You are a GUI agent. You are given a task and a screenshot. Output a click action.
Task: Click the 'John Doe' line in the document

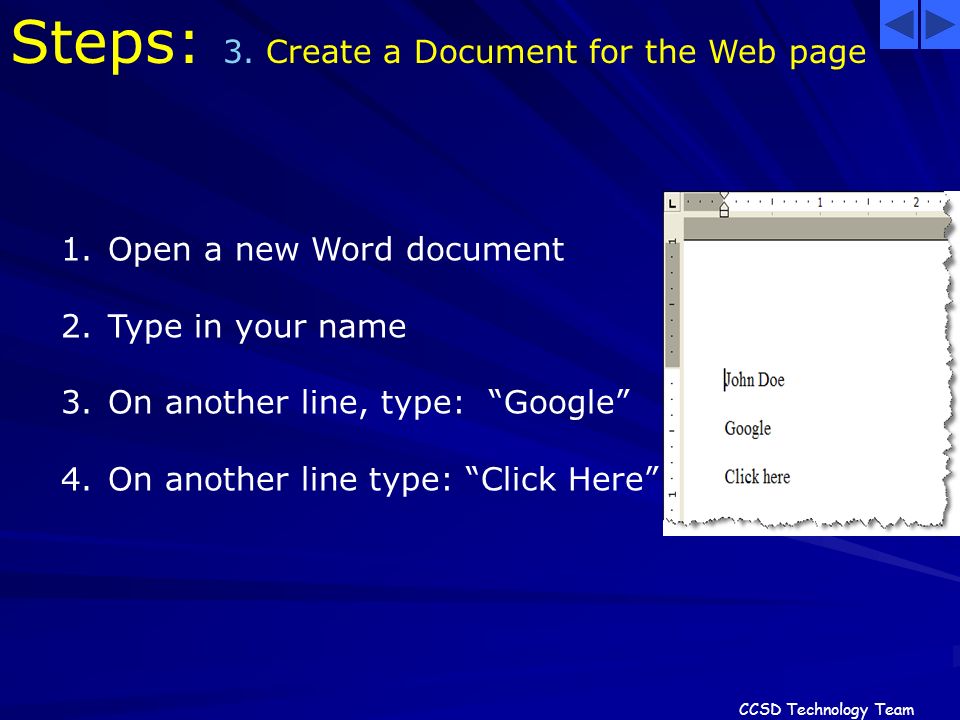pos(754,380)
